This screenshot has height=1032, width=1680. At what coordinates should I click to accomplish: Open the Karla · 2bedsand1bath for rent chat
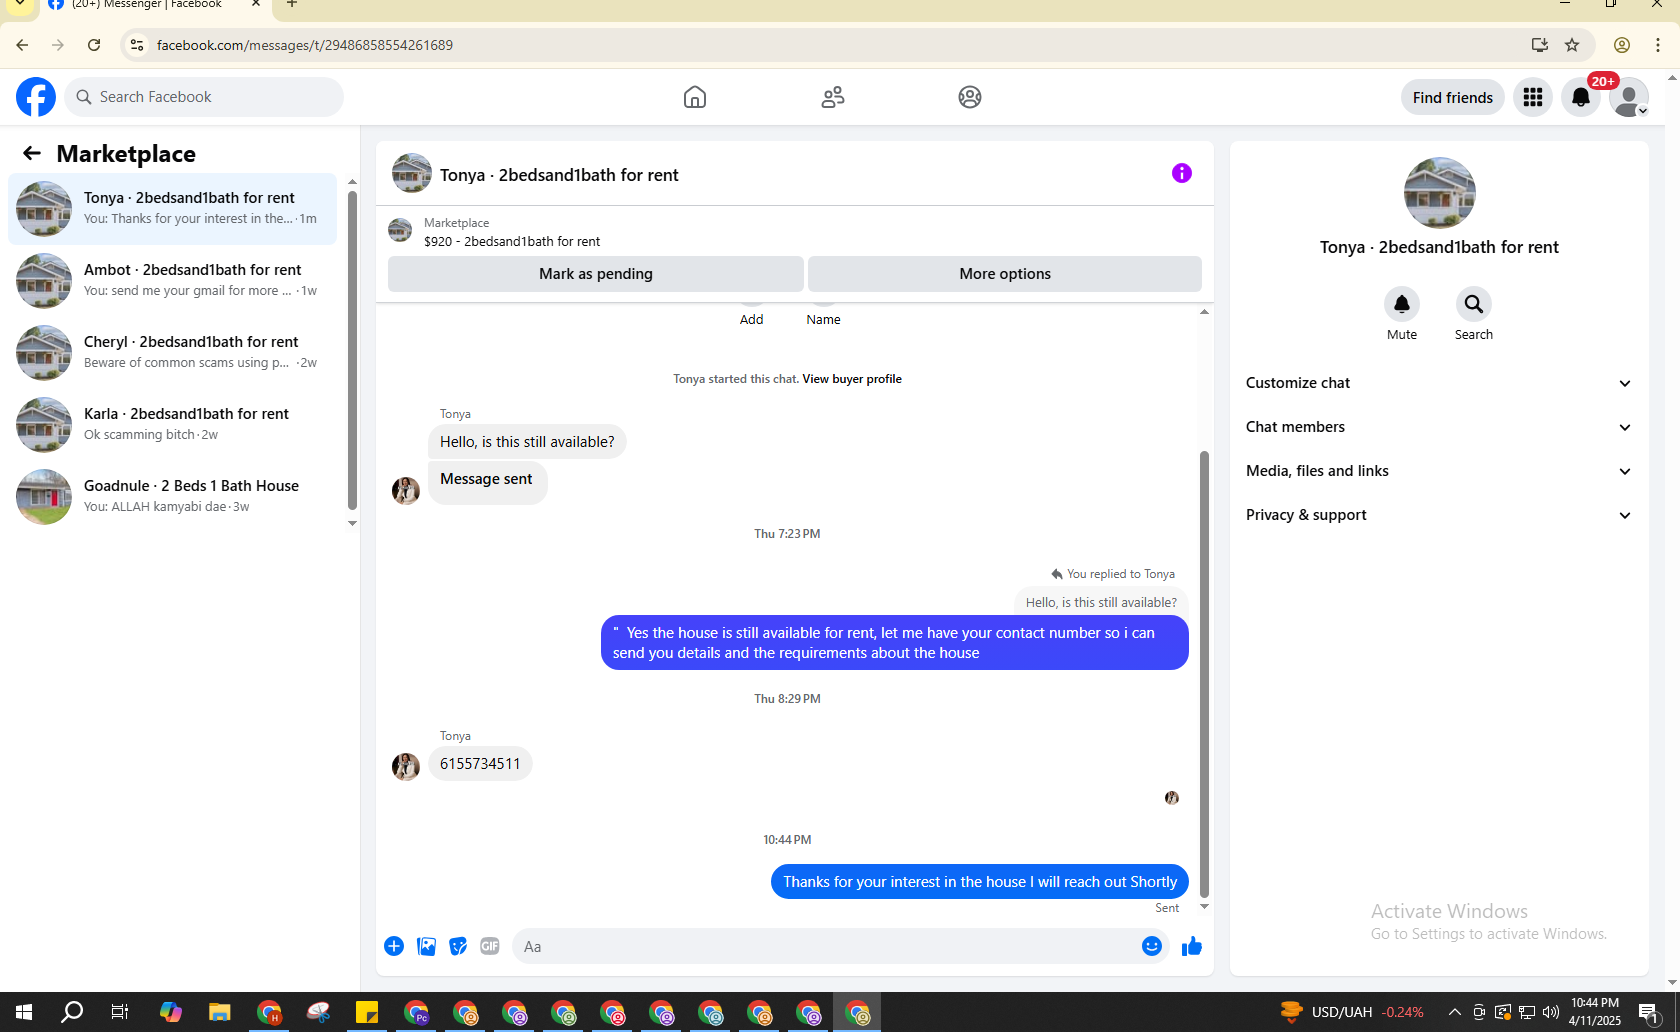click(x=172, y=424)
